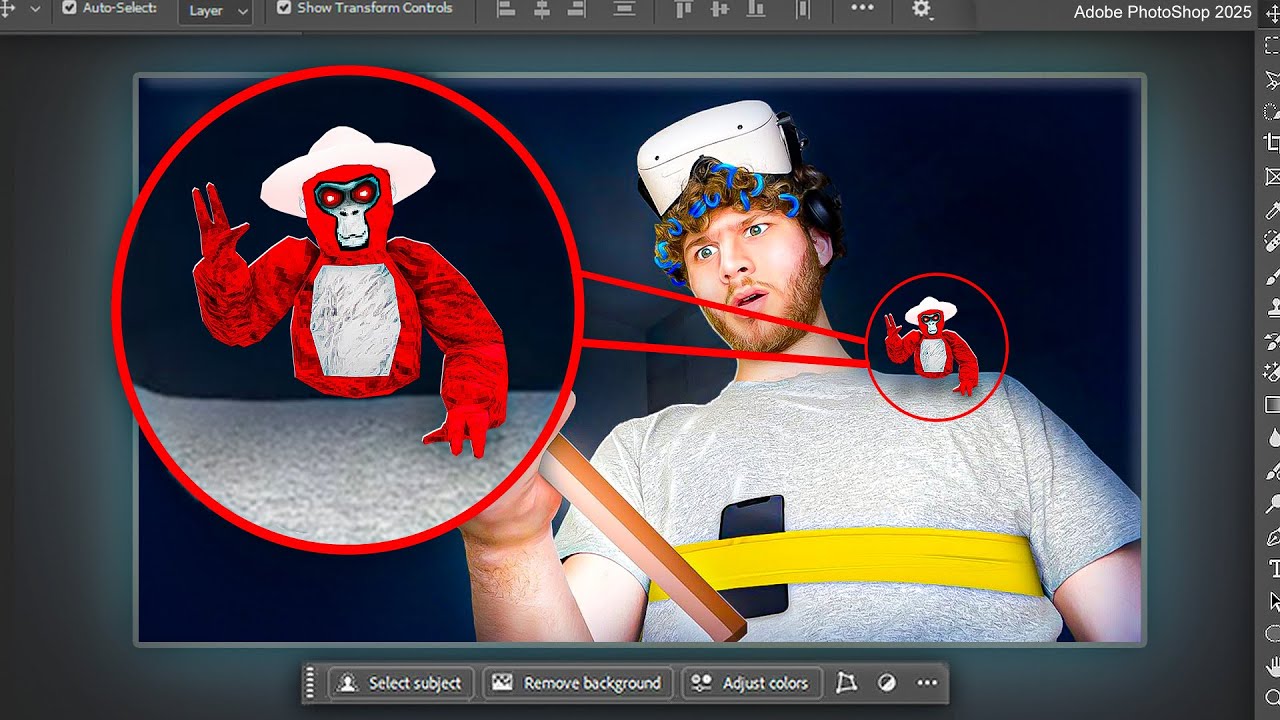
Task: Open the gear settings dropdown
Action: 922,9
